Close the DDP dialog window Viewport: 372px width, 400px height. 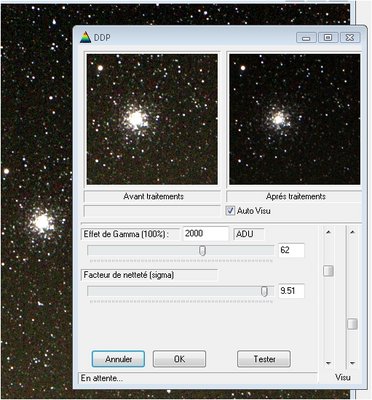[350, 37]
